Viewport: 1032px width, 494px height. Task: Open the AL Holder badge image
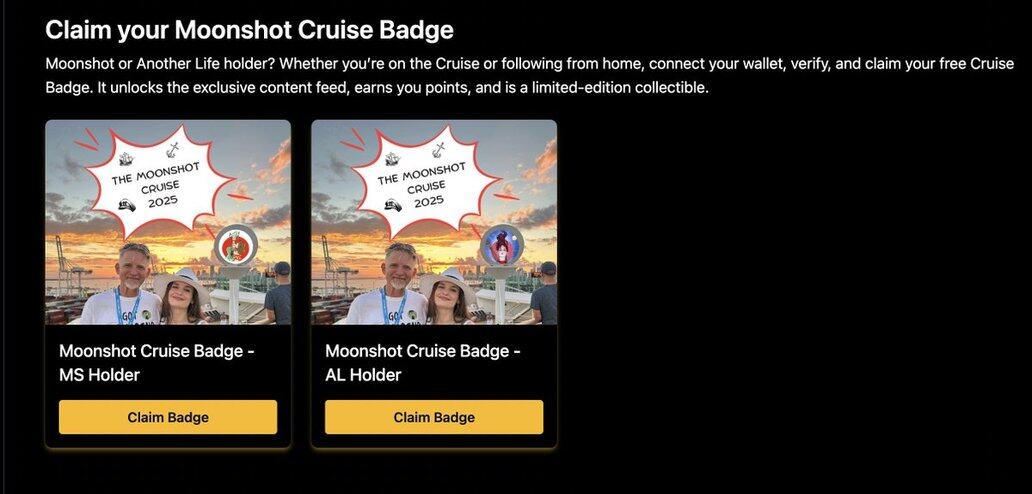click(x=434, y=222)
